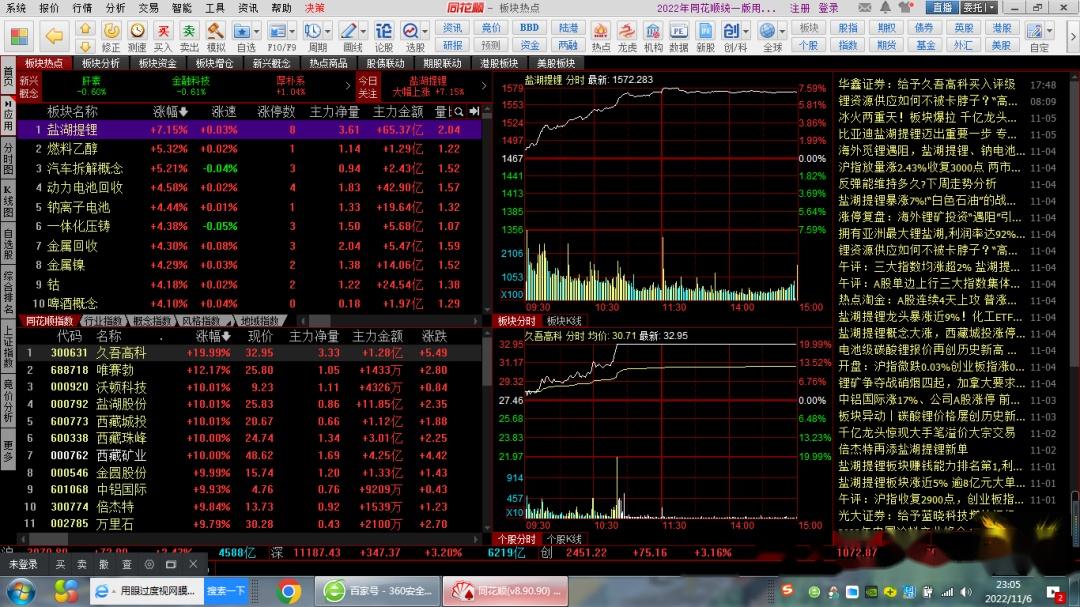Expand the 选股 dropdown arrow
The width and height of the screenshot is (1080, 607).
coord(425,31)
